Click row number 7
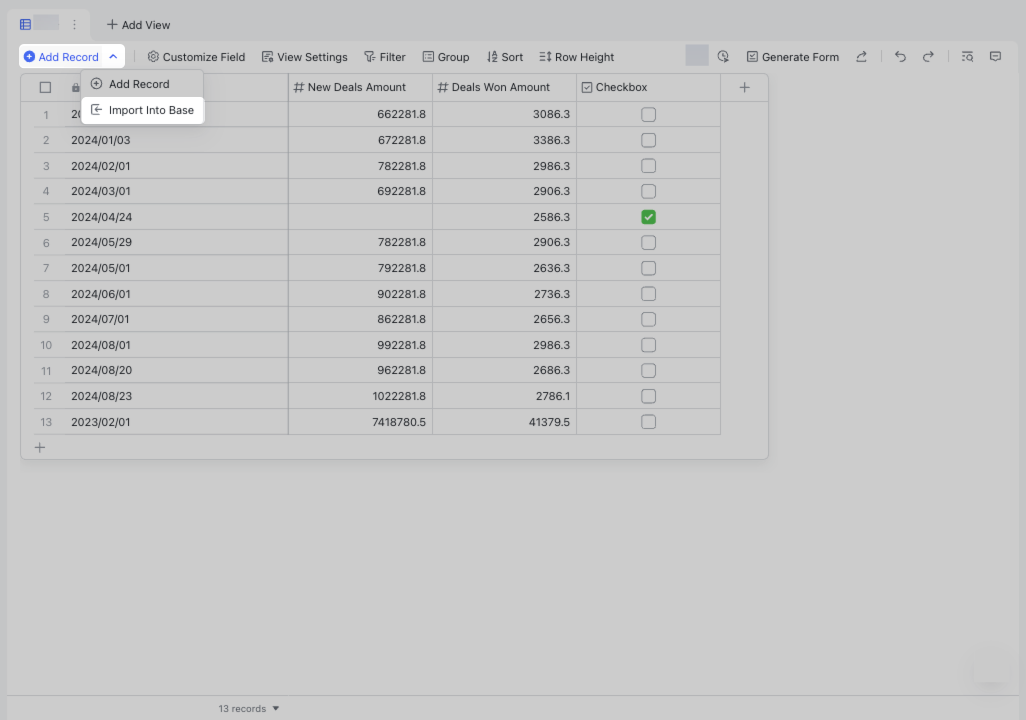 [46, 268]
